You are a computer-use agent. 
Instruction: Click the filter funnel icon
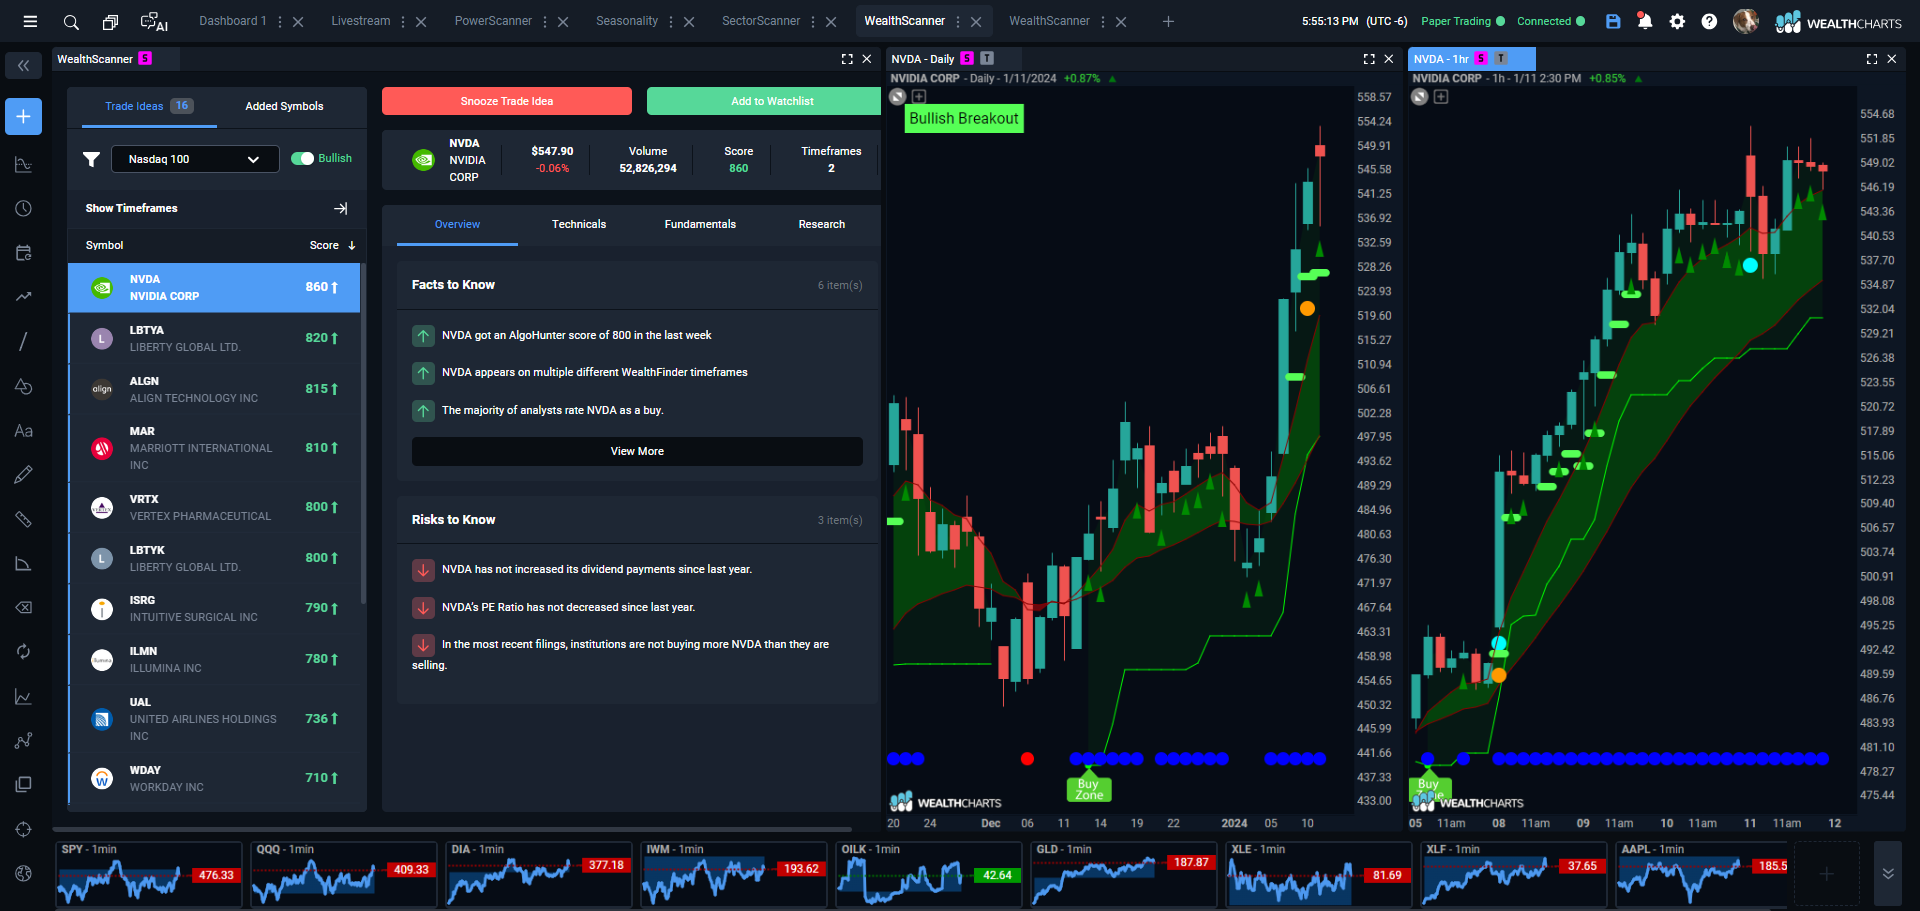91,159
